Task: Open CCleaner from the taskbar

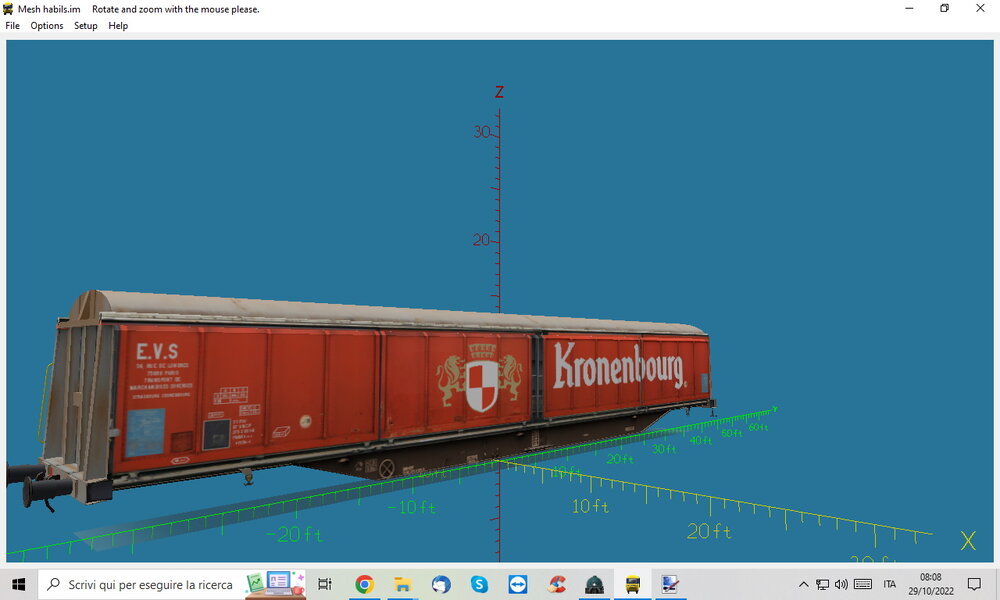Action: [556, 584]
